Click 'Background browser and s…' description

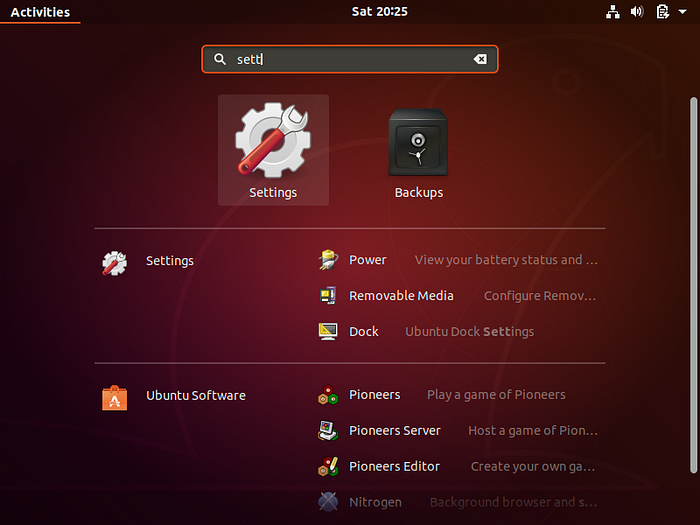pyautogui.click(x=513, y=502)
